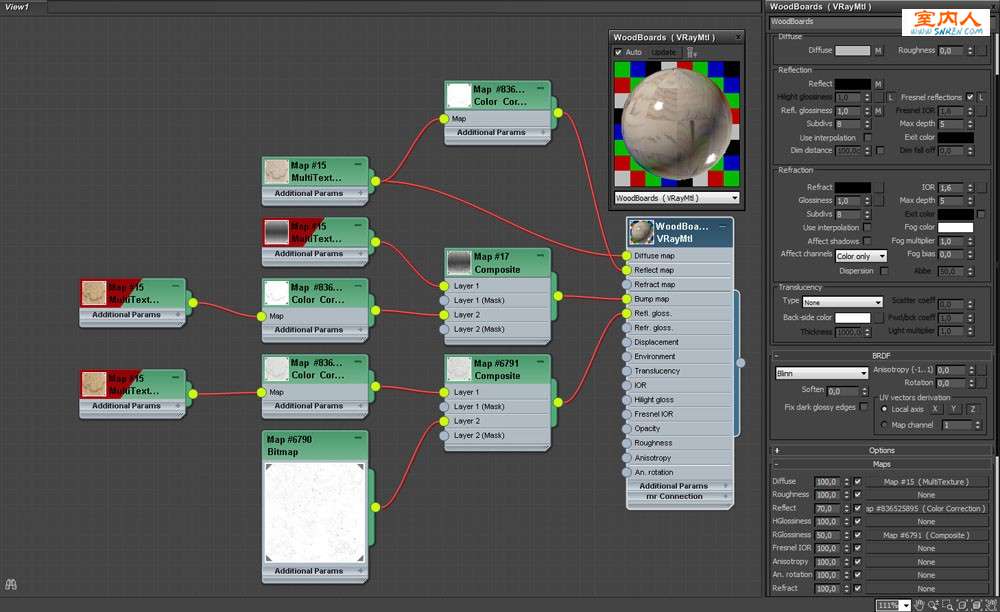Collapse the BRDF rollout
The width and height of the screenshot is (1000, 612).
point(881,356)
